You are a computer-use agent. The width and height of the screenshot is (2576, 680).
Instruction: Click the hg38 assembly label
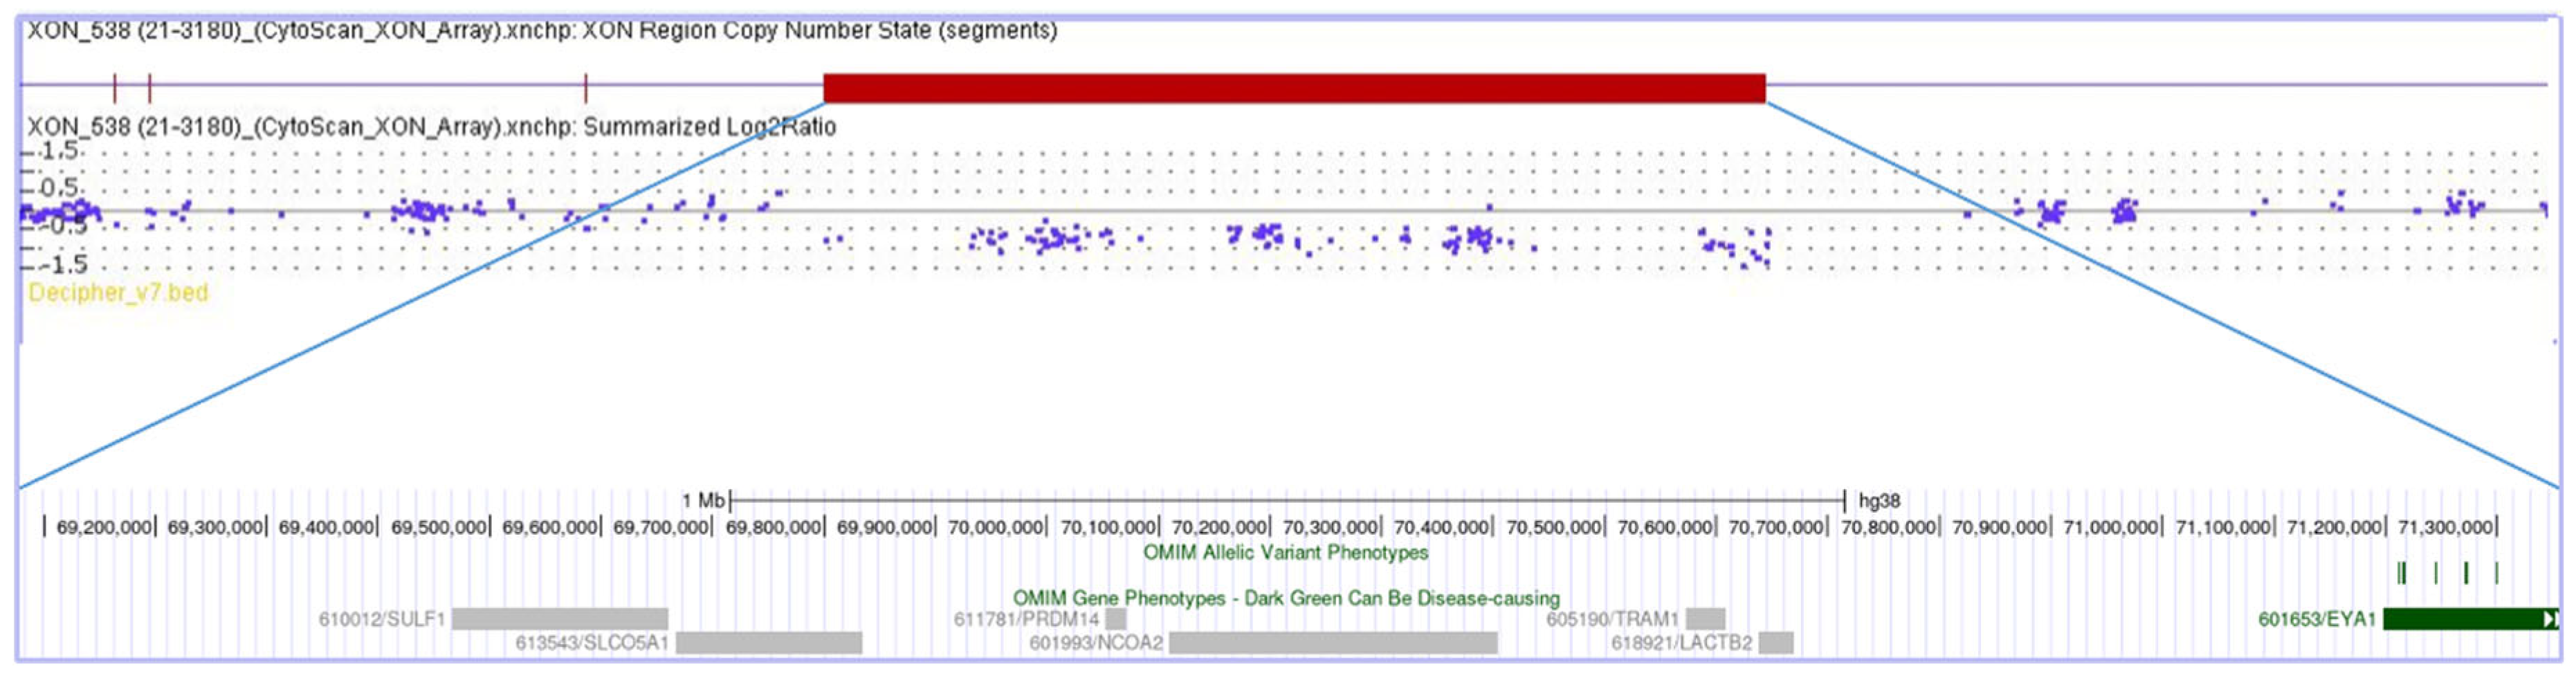[1878, 500]
